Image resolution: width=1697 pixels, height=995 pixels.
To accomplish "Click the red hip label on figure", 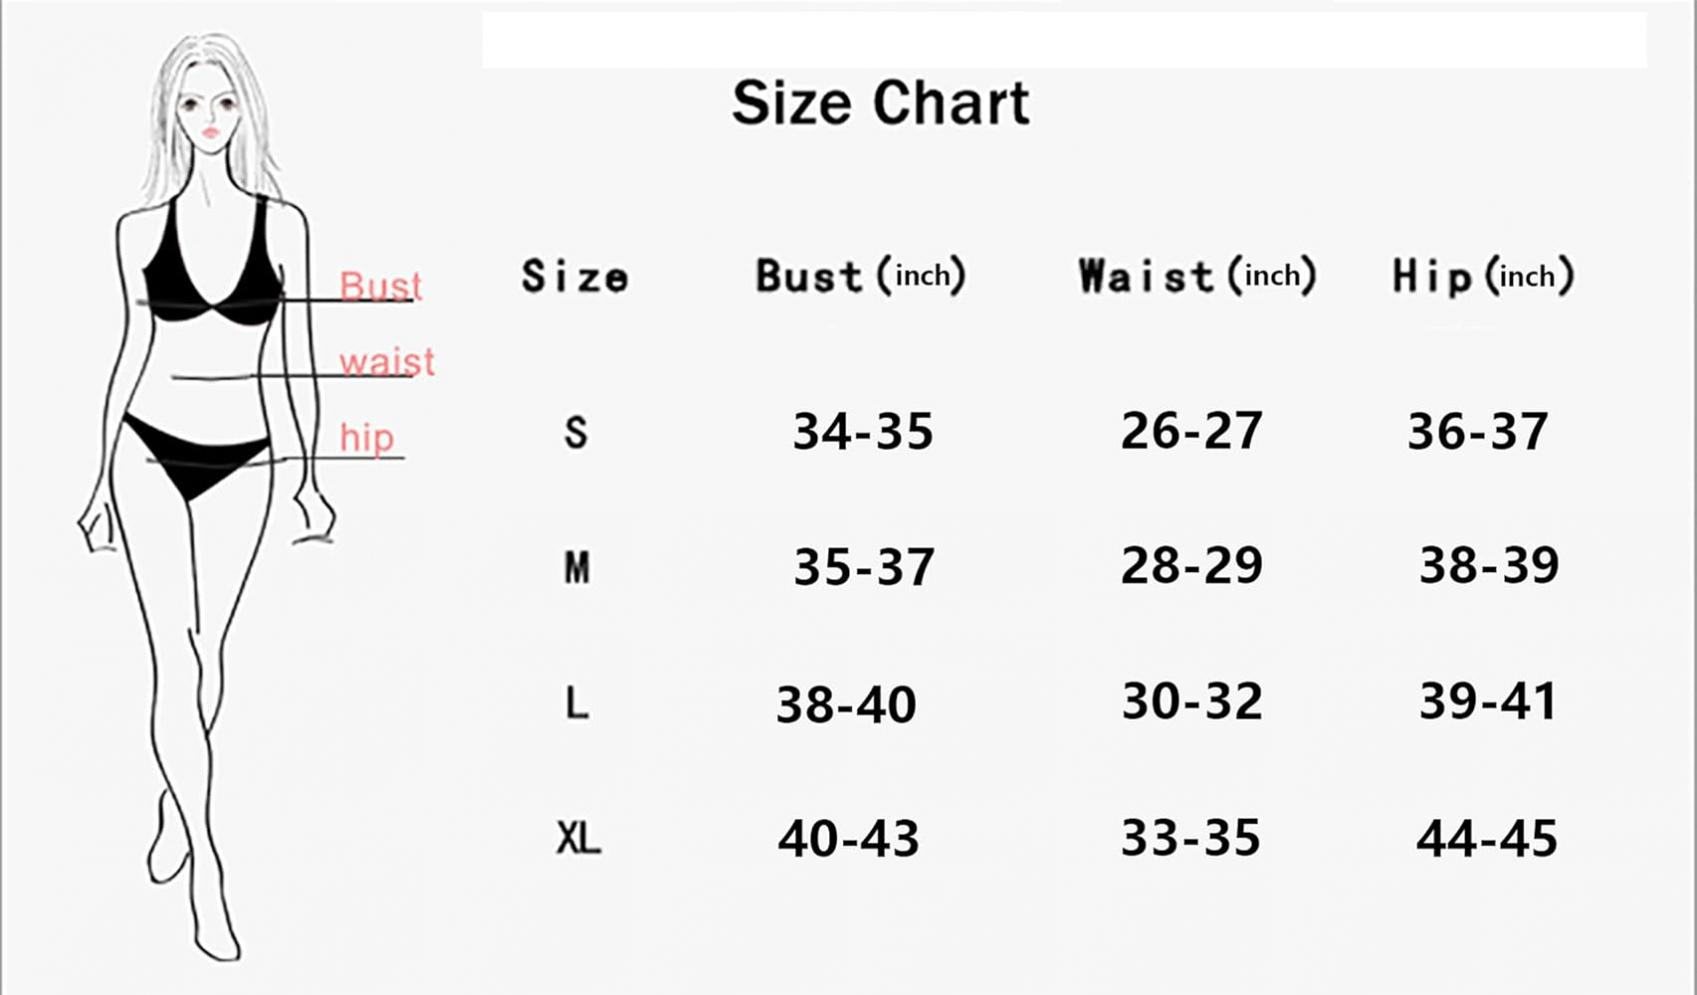I will [367, 438].
